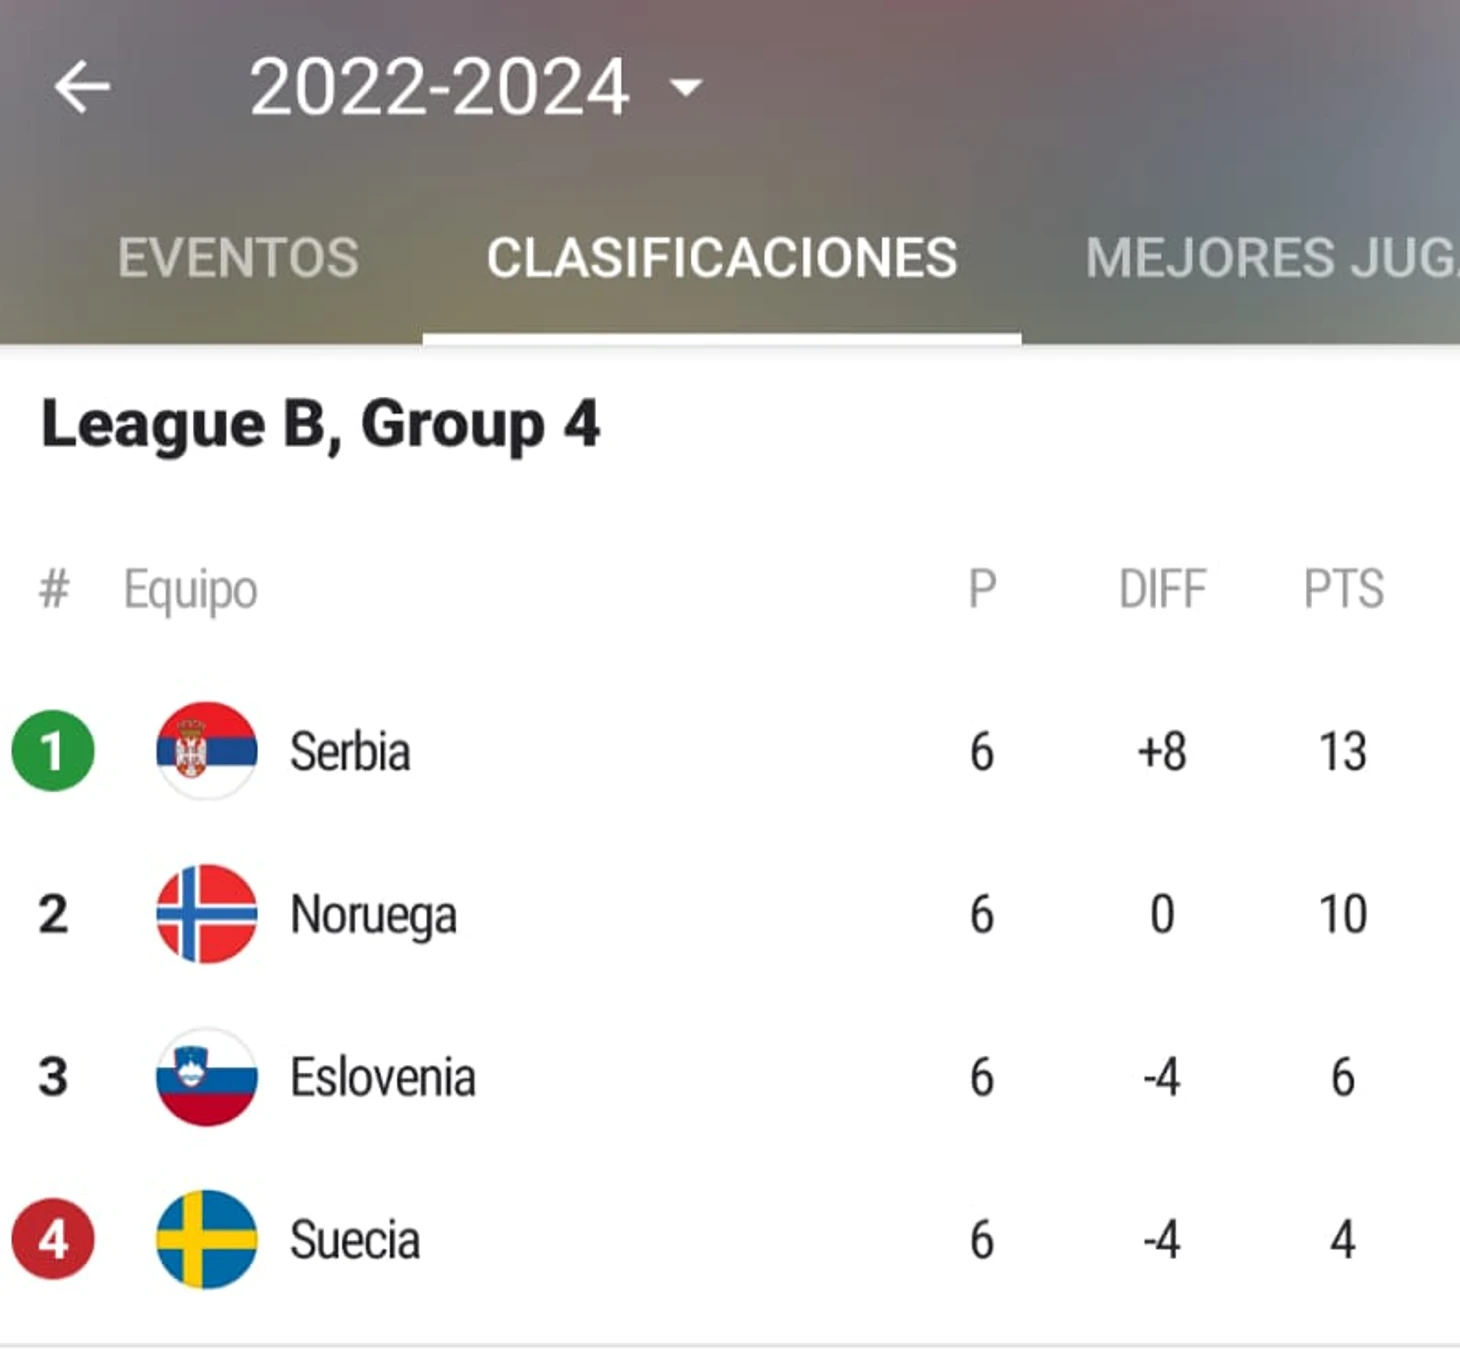This screenshot has height=1350, width=1460.
Task: Click the League B, Group 4 heading
Action: [320, 425]
